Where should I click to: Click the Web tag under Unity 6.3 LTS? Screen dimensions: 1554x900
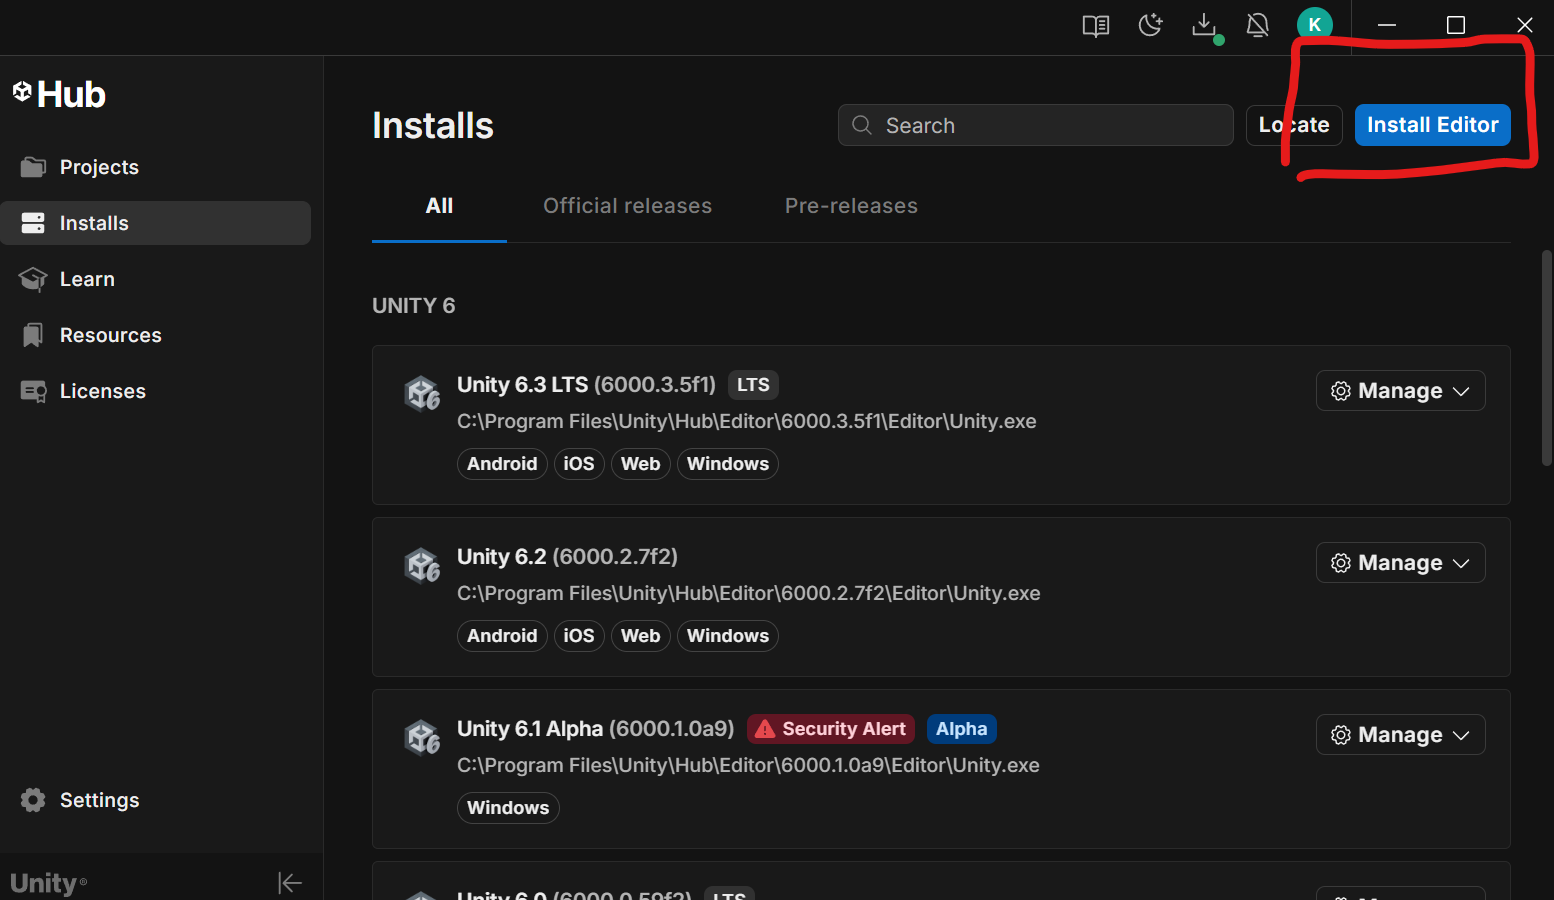tap(641, 464)
